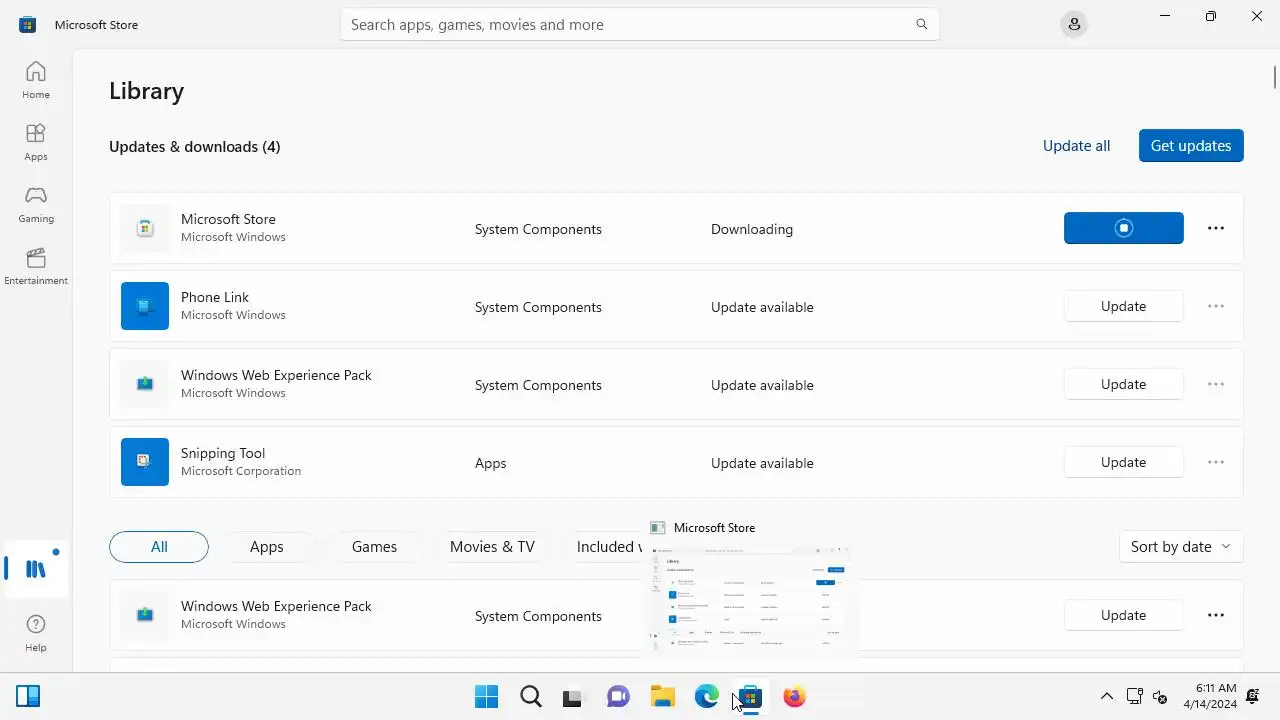
Task: Open File Explorer from taskbar
Action: click(x=662, y=697)
